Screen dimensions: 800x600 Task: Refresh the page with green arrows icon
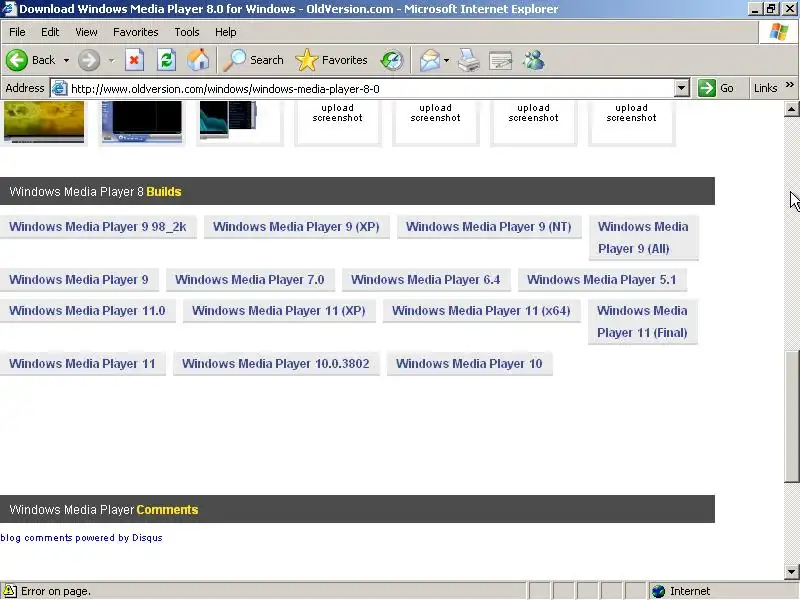click(166, 60)
